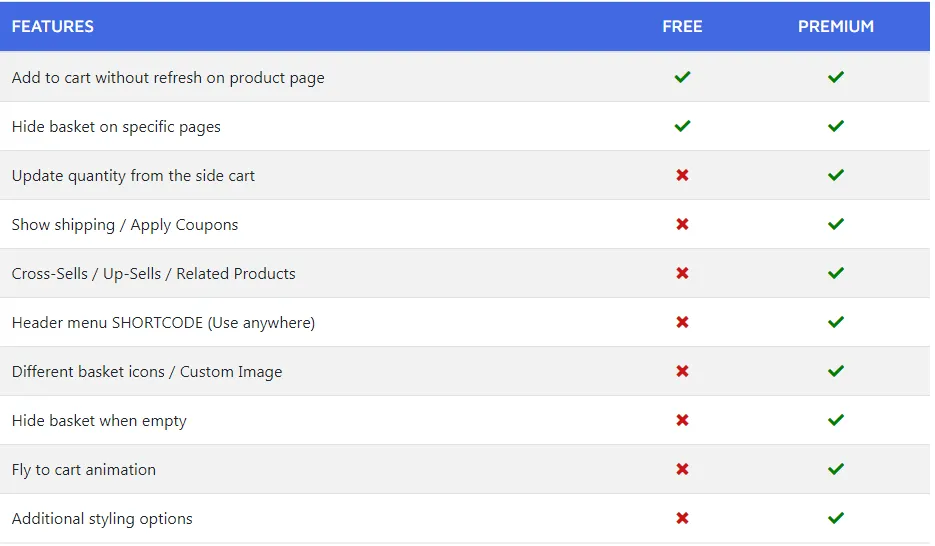Click the Free checkmark for Hide basket on specific pages
935x546 pixels.
[682, 126]
